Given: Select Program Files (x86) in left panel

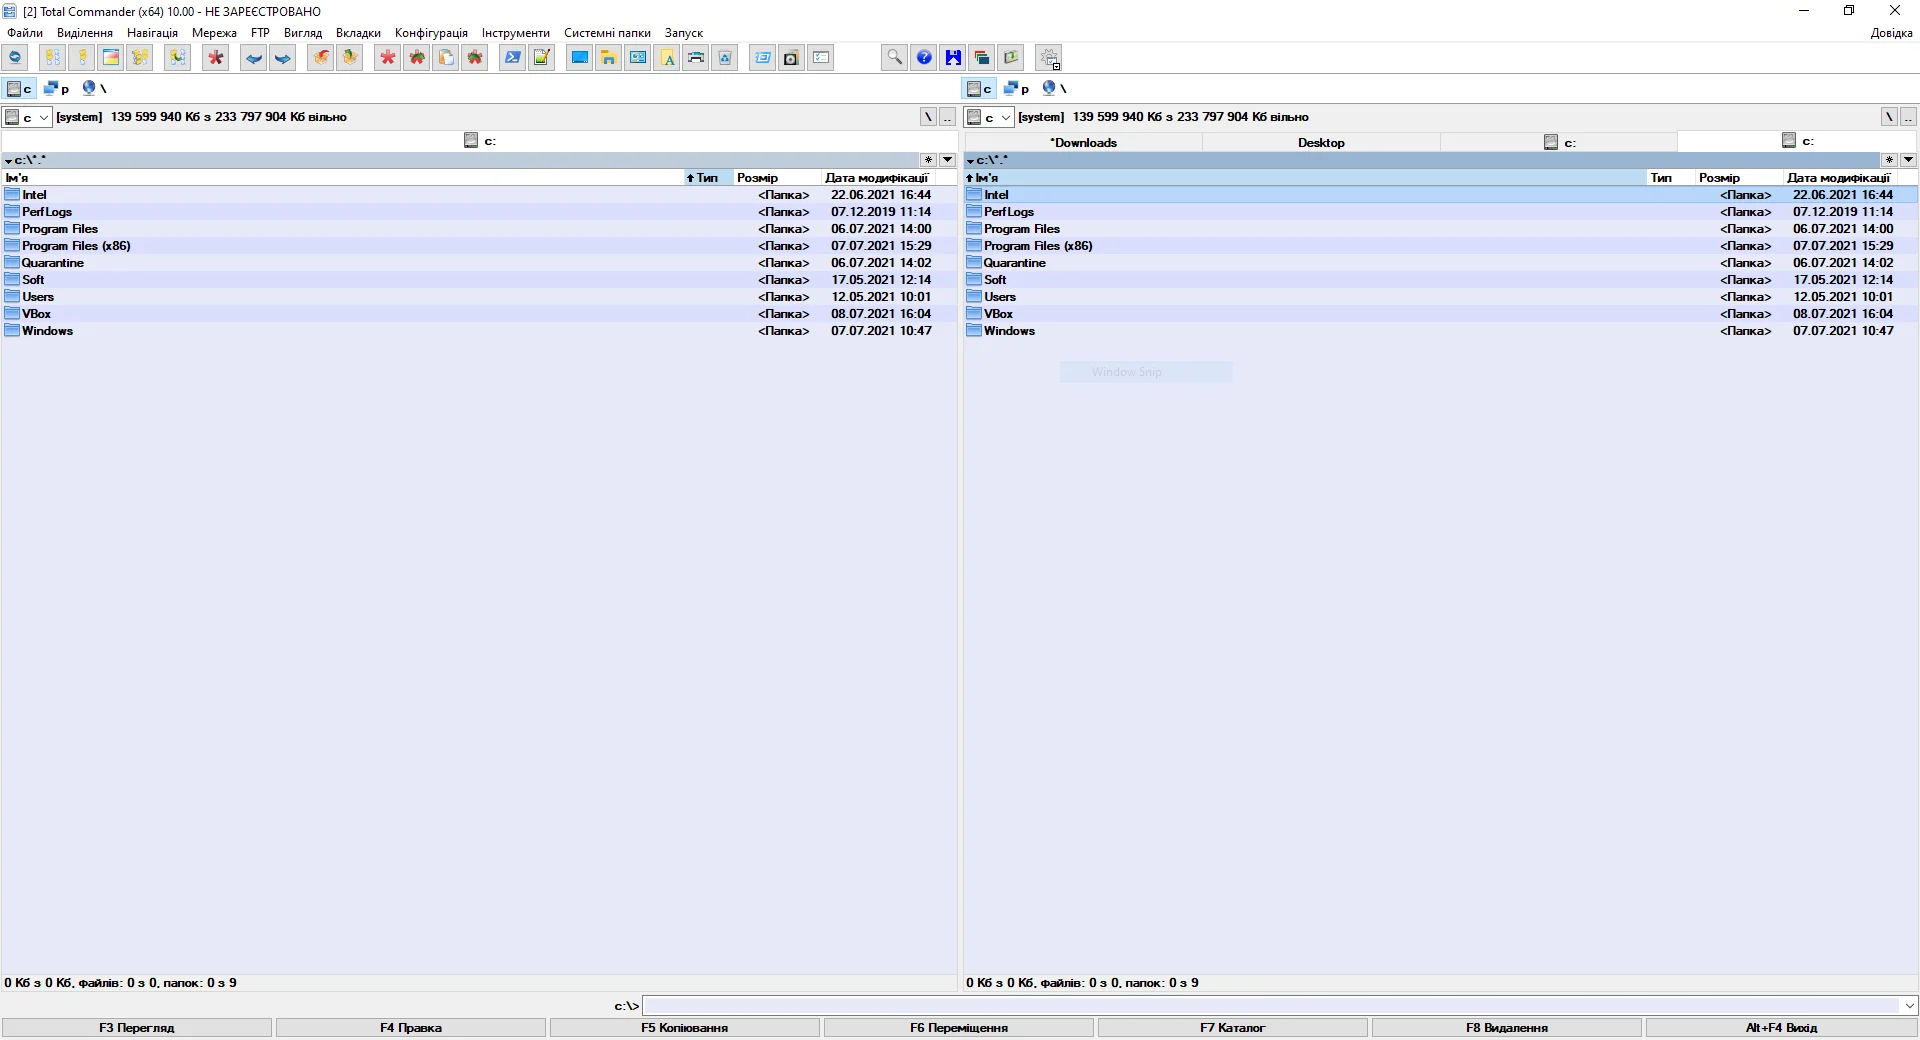Looking at the screenshot, I should [479, 246].
